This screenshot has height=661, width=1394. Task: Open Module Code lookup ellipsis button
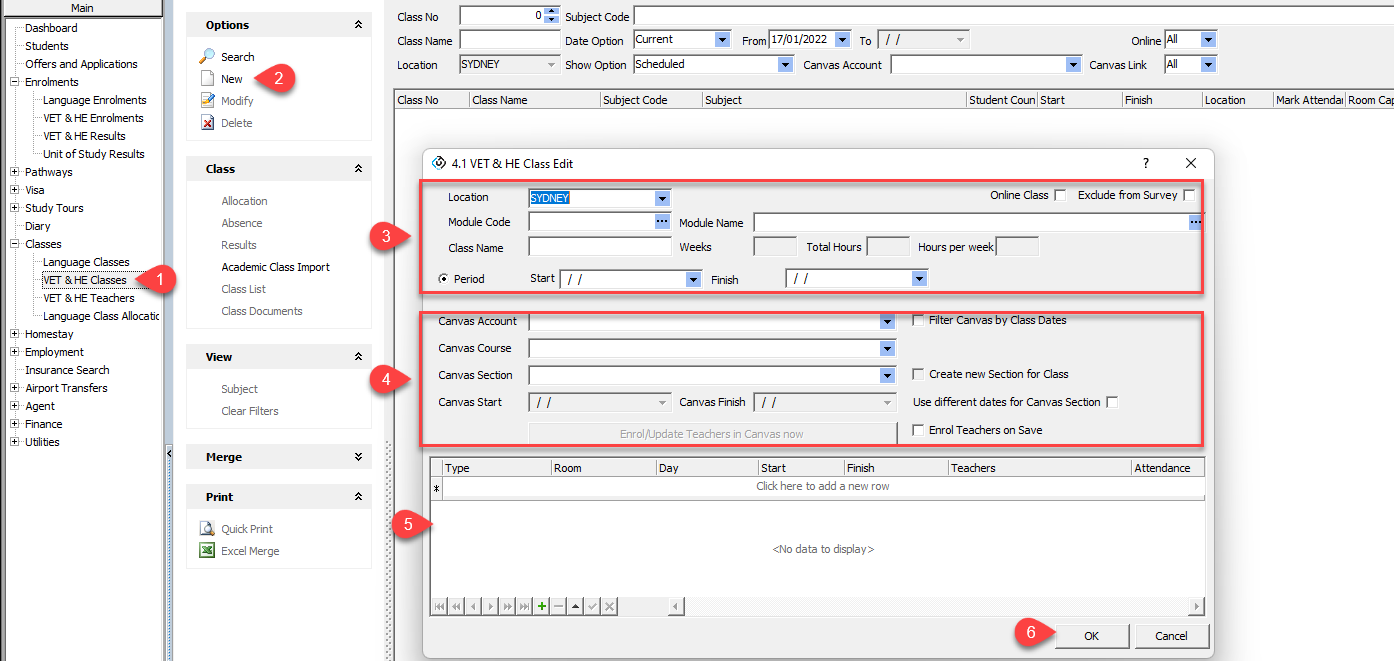point(662,221)
